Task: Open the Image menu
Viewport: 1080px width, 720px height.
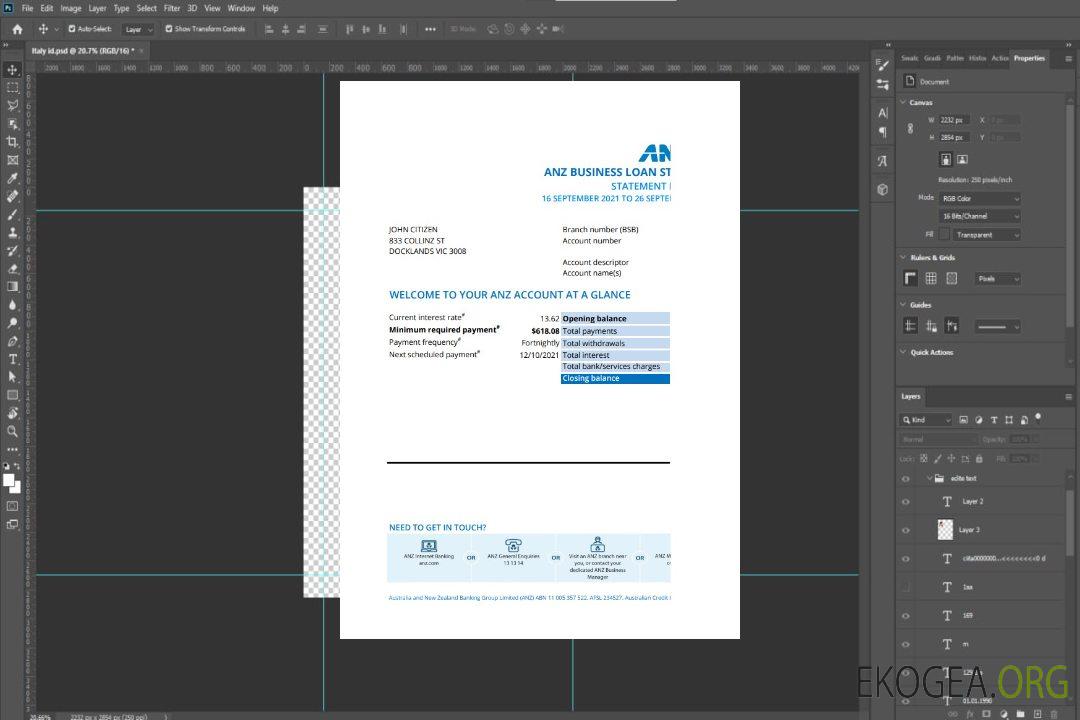Action: [x=70, y=8]
